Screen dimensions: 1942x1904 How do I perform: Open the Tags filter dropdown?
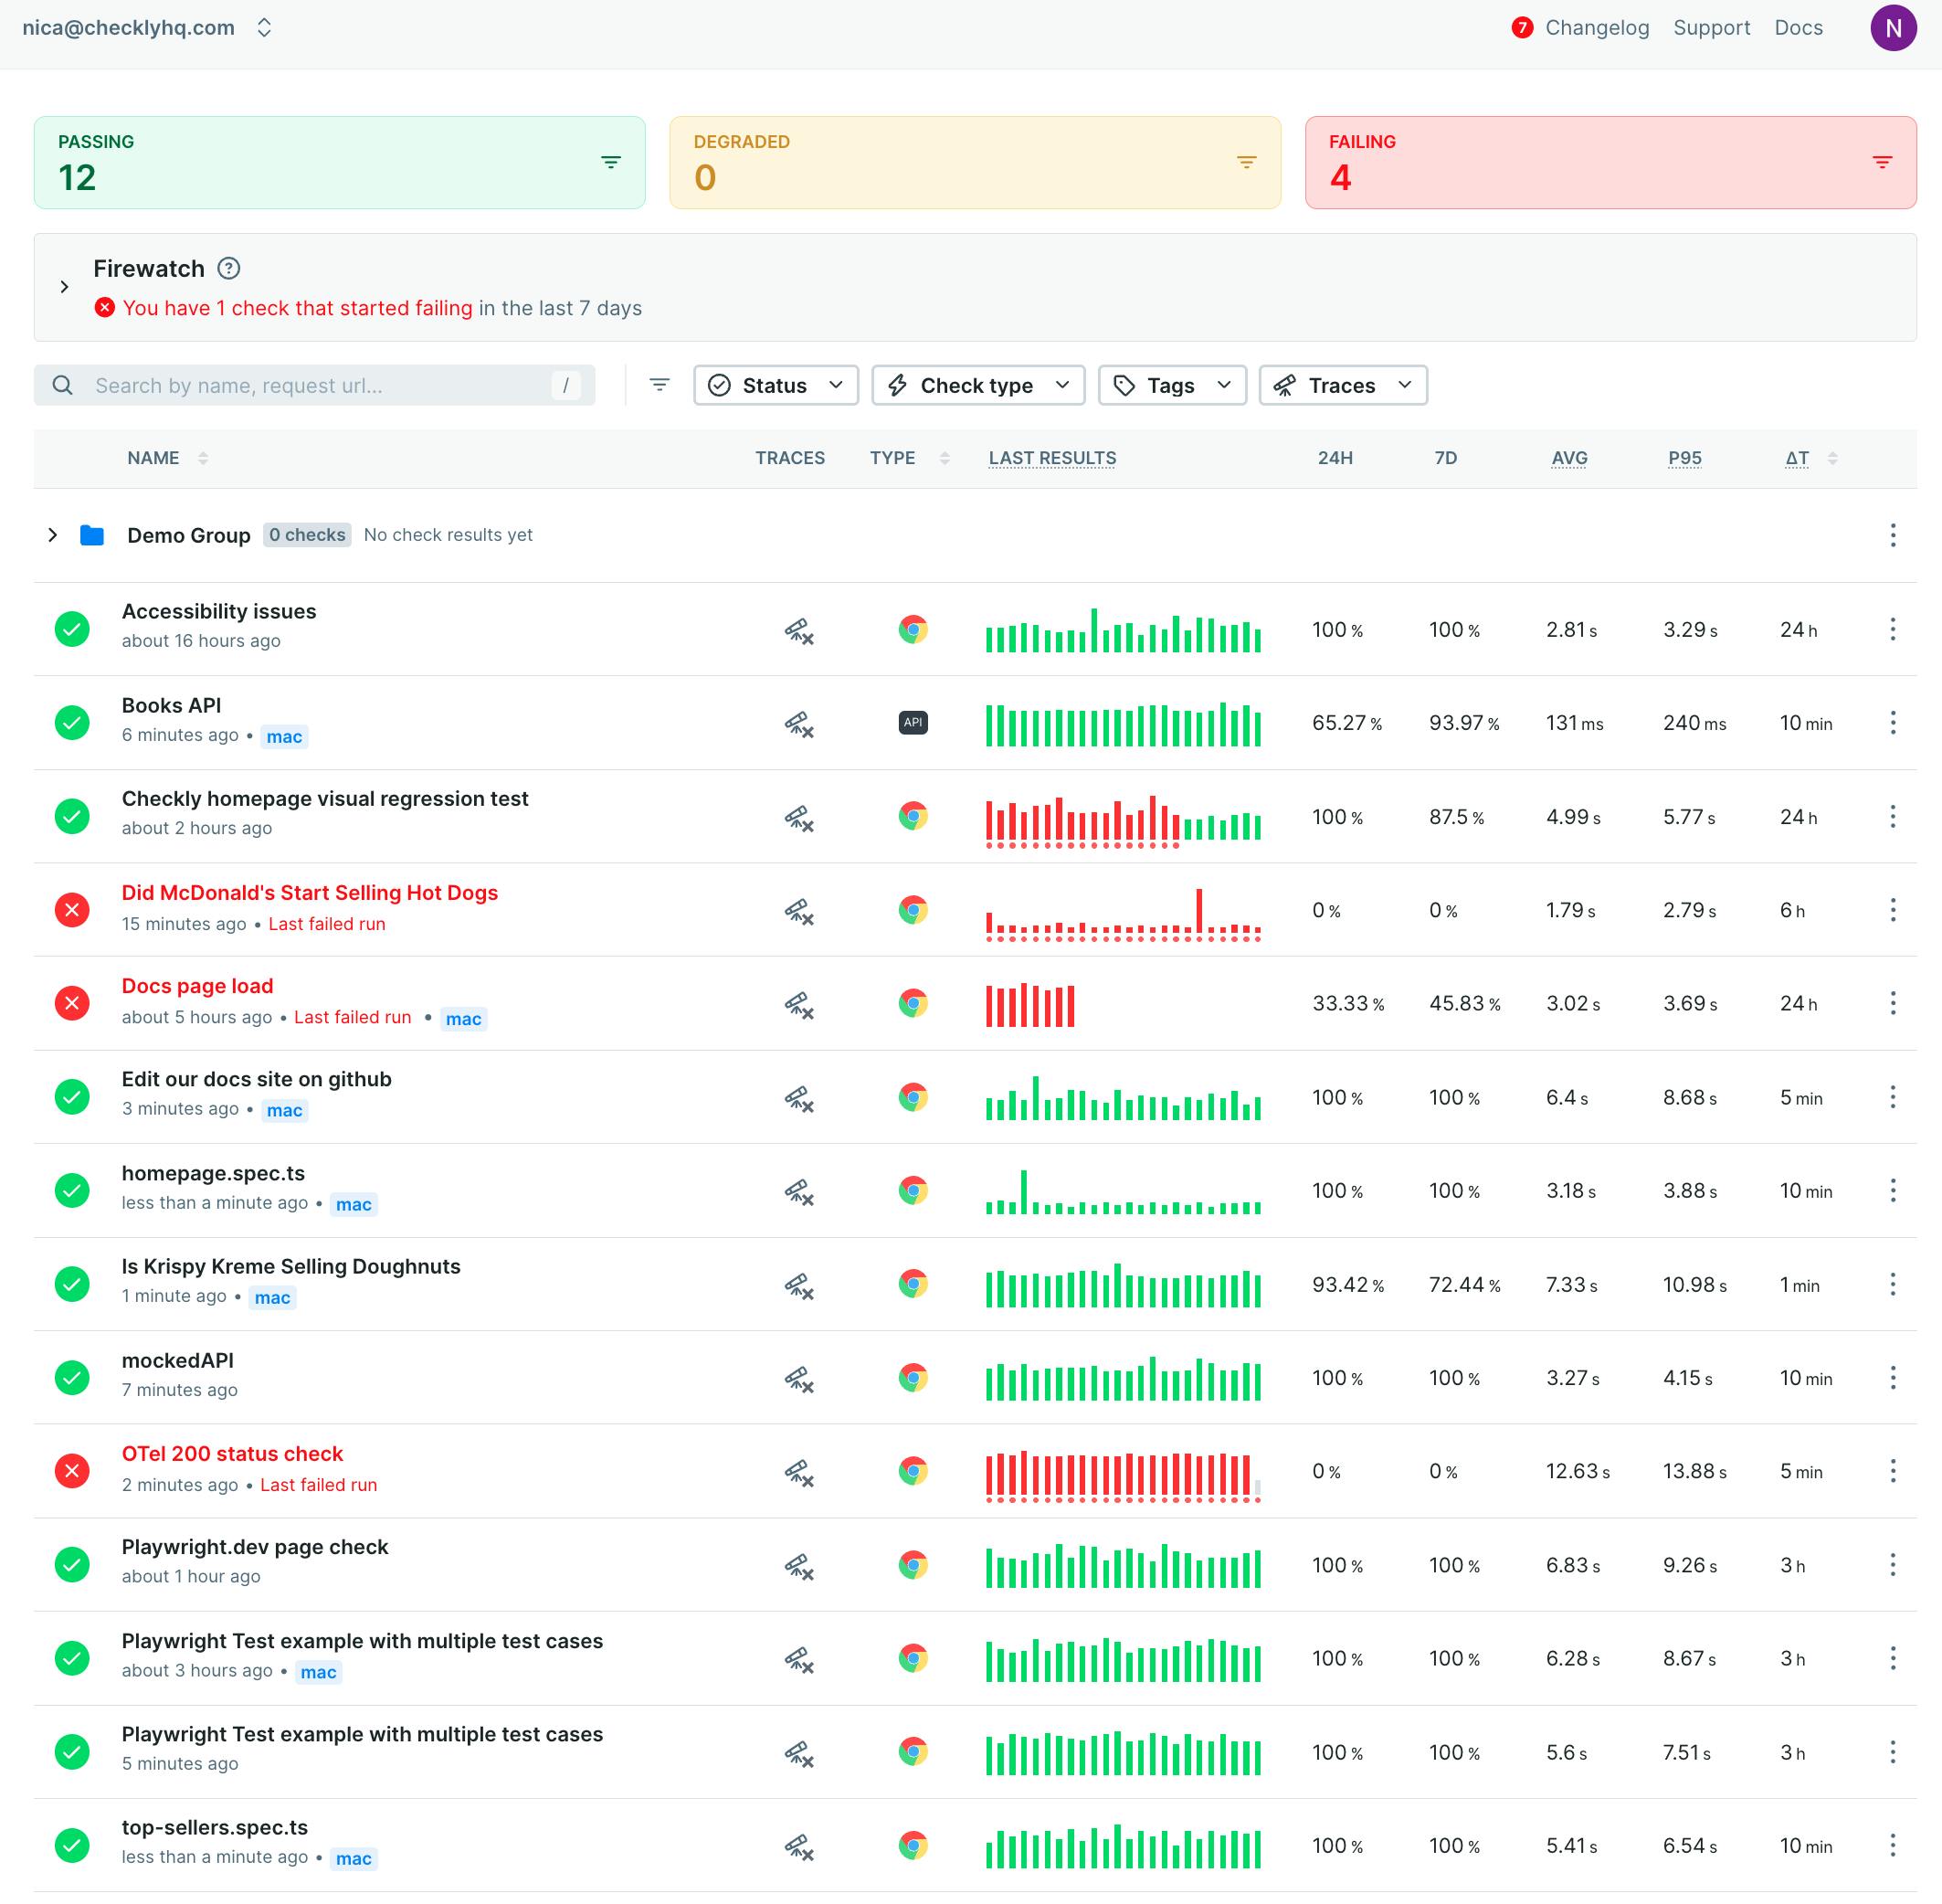(1172, 385)
